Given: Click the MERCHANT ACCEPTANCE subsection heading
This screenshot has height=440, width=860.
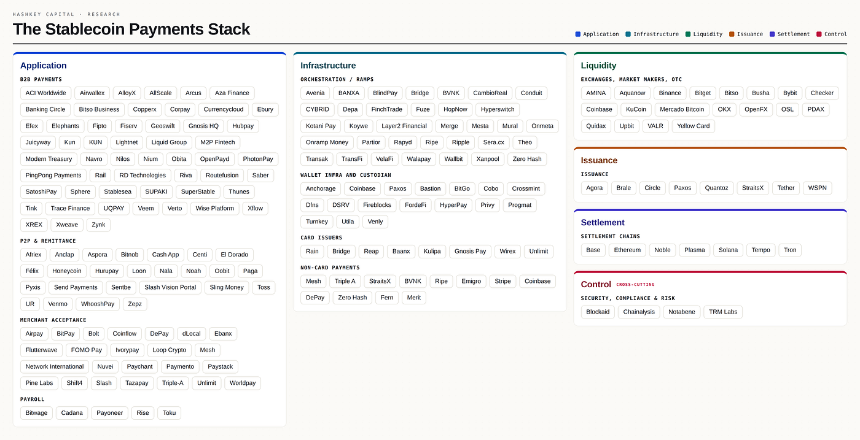Looking at the screenshot, I should click(53, 320).
